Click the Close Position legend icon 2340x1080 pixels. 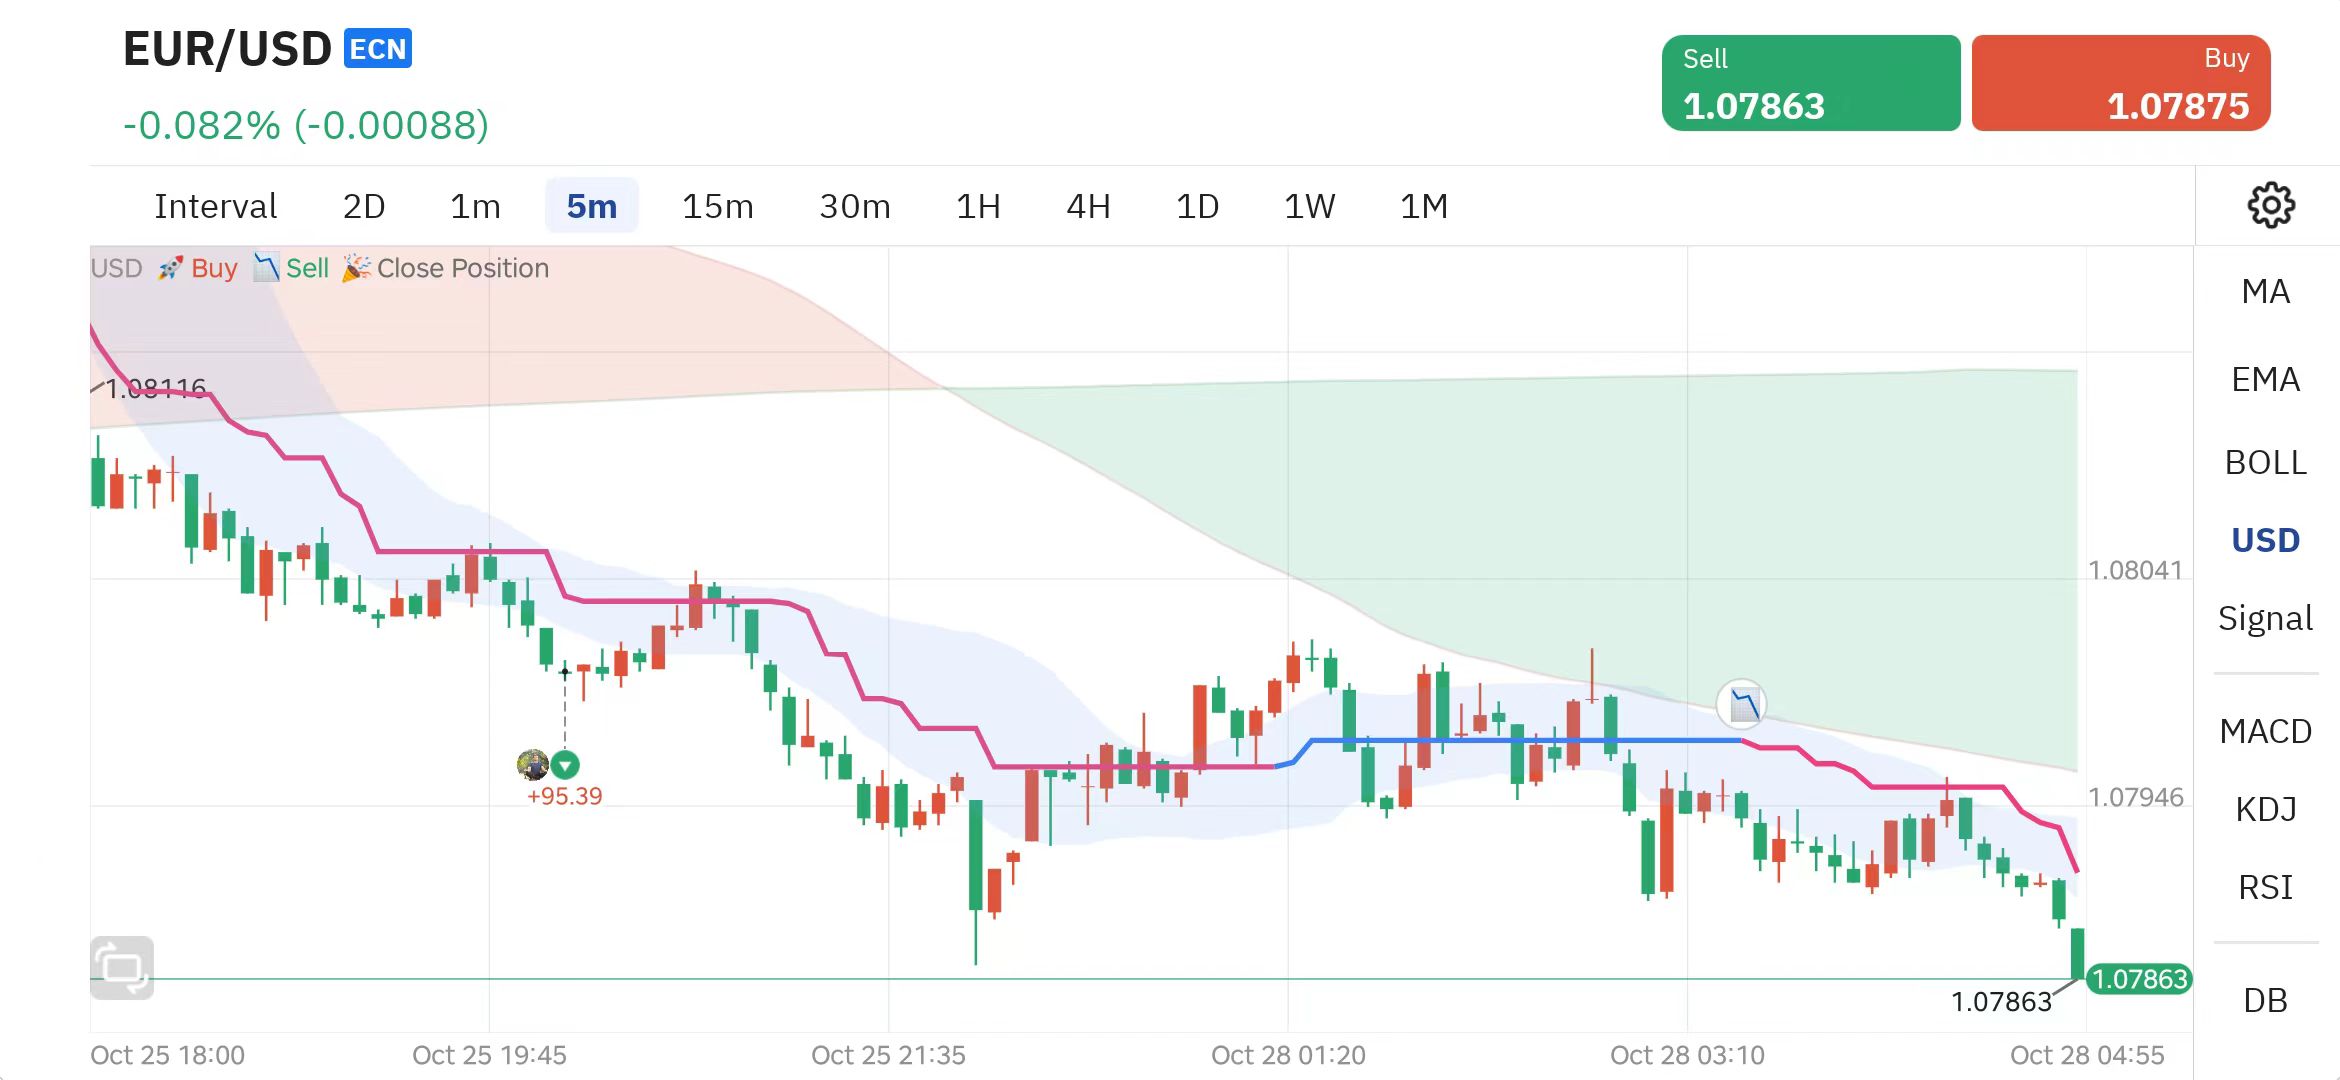click(x=356, y=268)
